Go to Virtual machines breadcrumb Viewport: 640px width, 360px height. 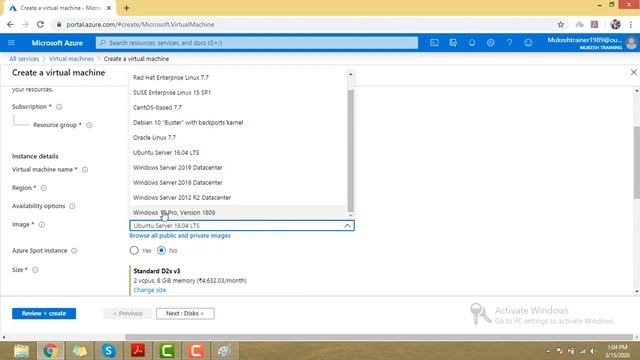click(x=71, y=59)
